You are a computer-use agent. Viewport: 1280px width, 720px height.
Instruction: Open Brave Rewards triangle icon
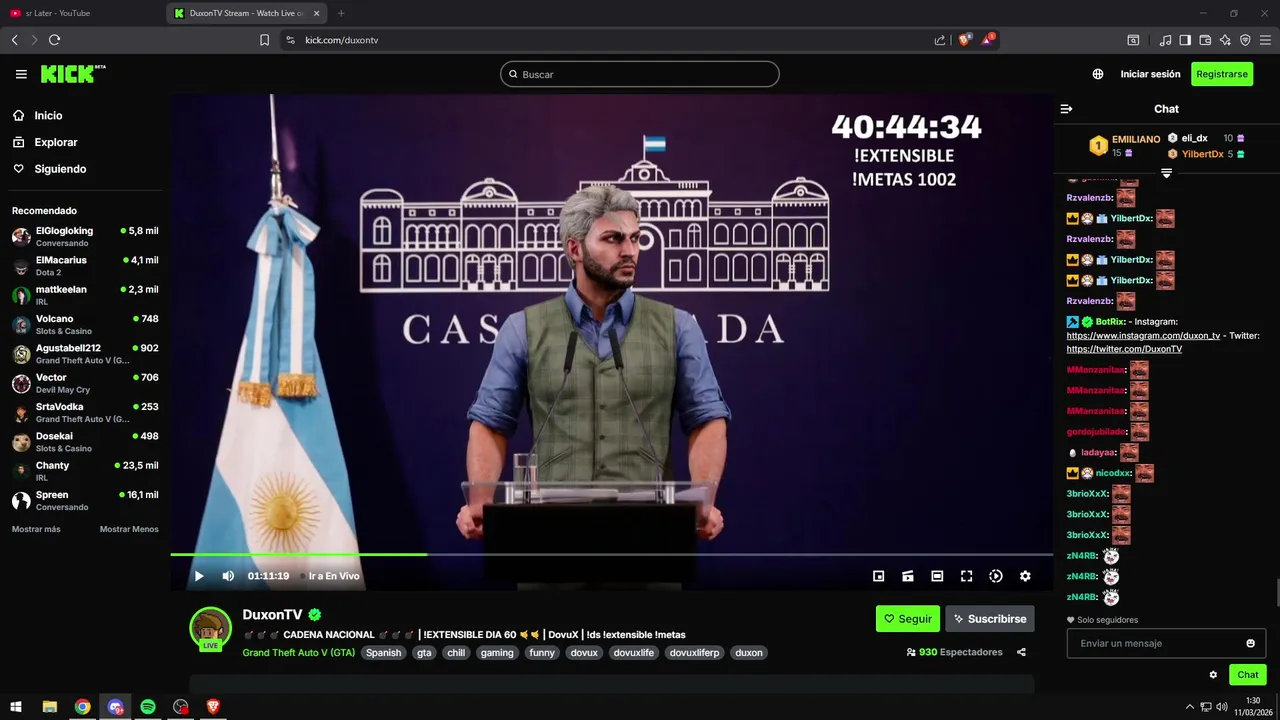click(x=988, y=40)
